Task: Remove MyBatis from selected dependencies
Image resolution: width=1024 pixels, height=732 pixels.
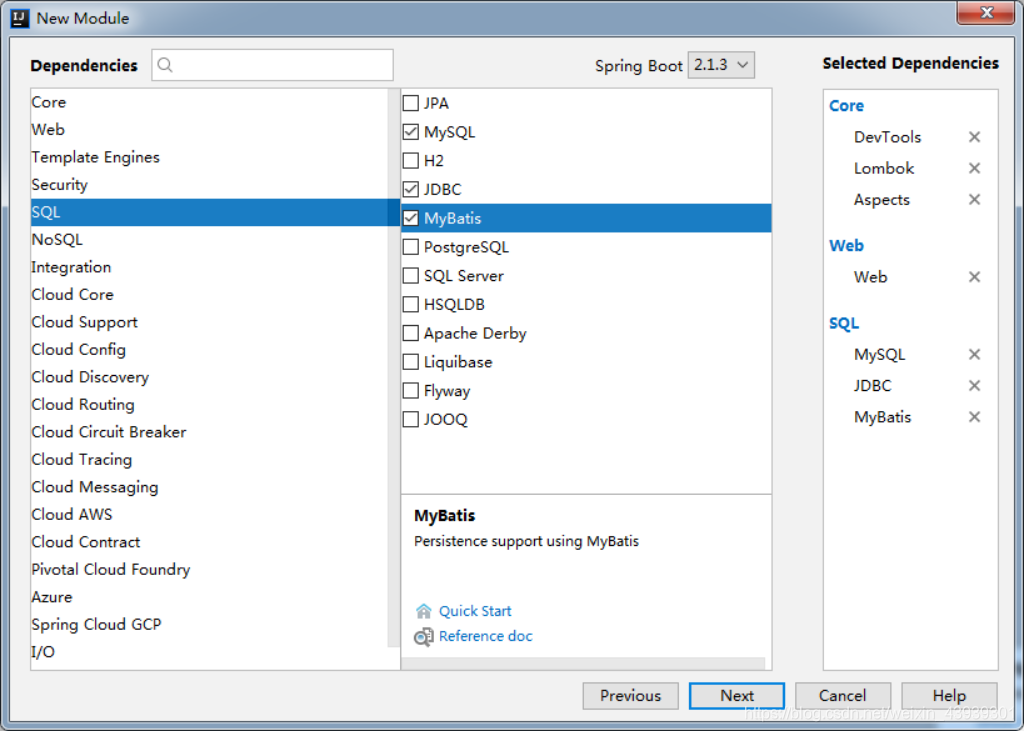Action: coord(974,417)
